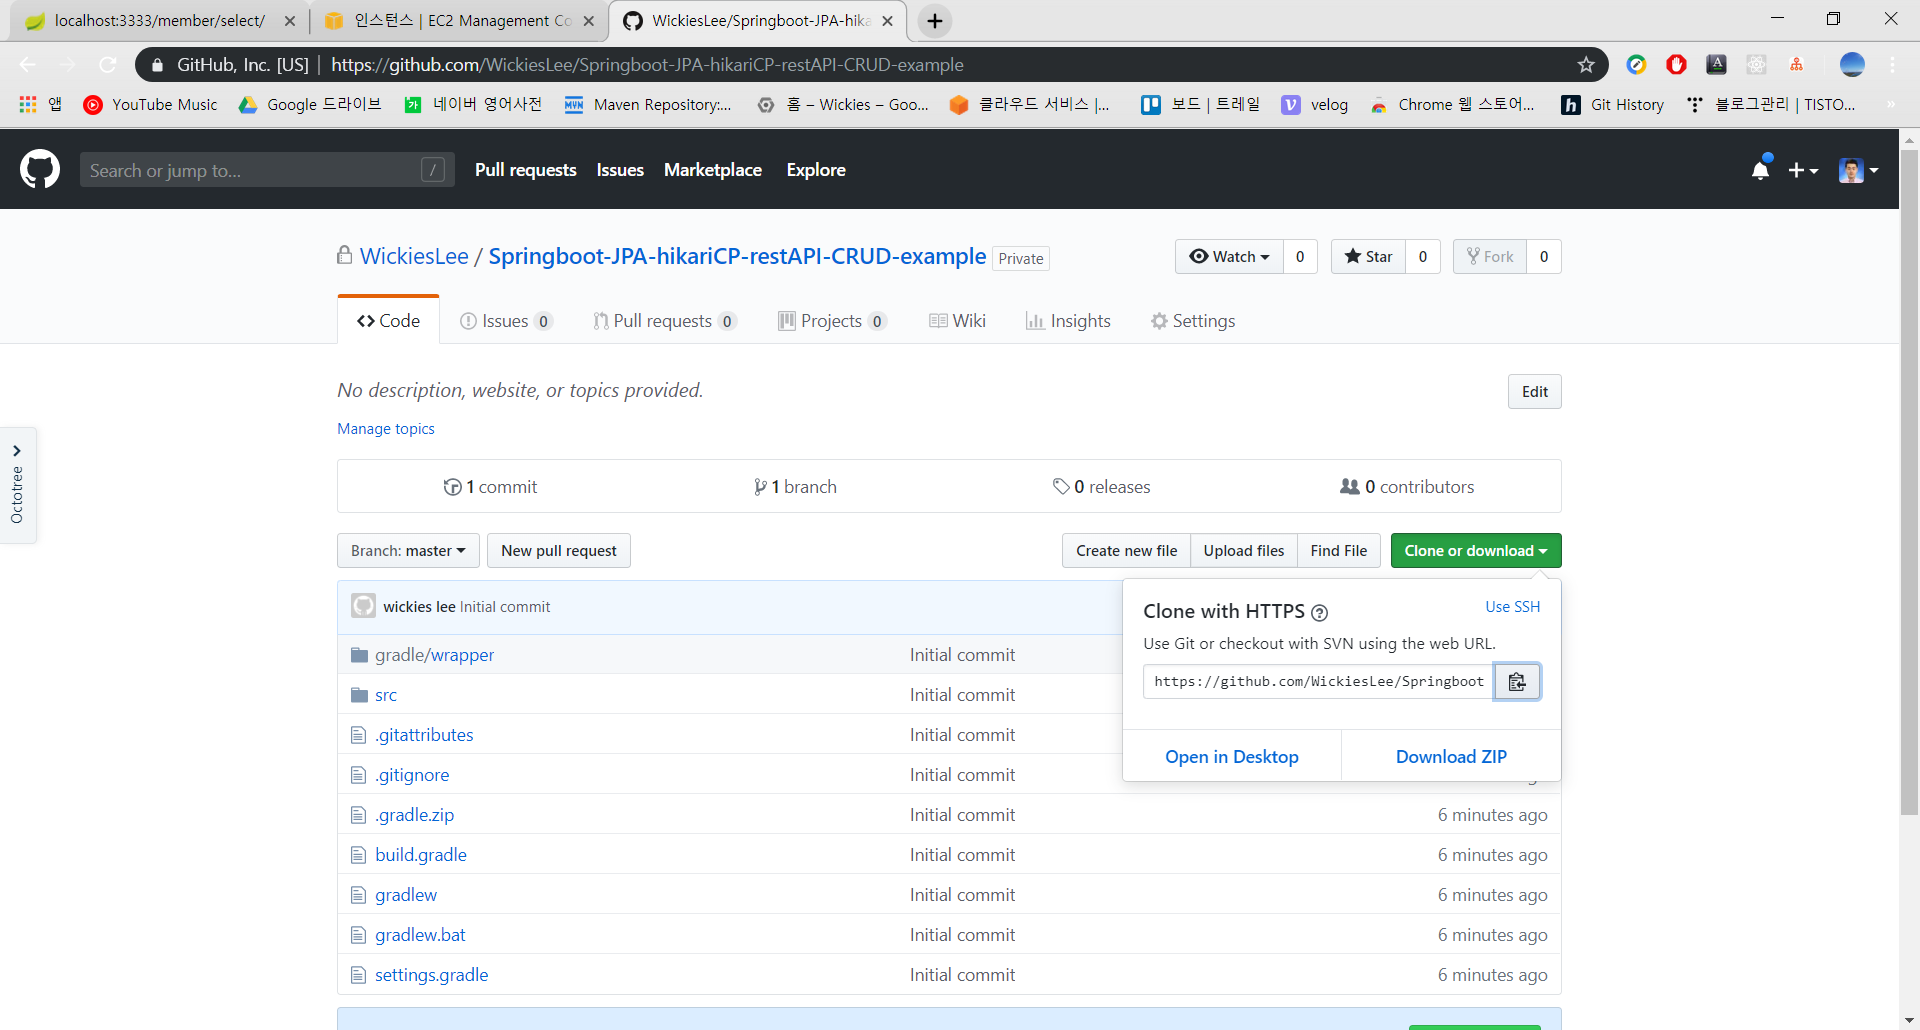View 1 branch list
Viewport: 1920px width, 1030px height.
click(795, 487)
